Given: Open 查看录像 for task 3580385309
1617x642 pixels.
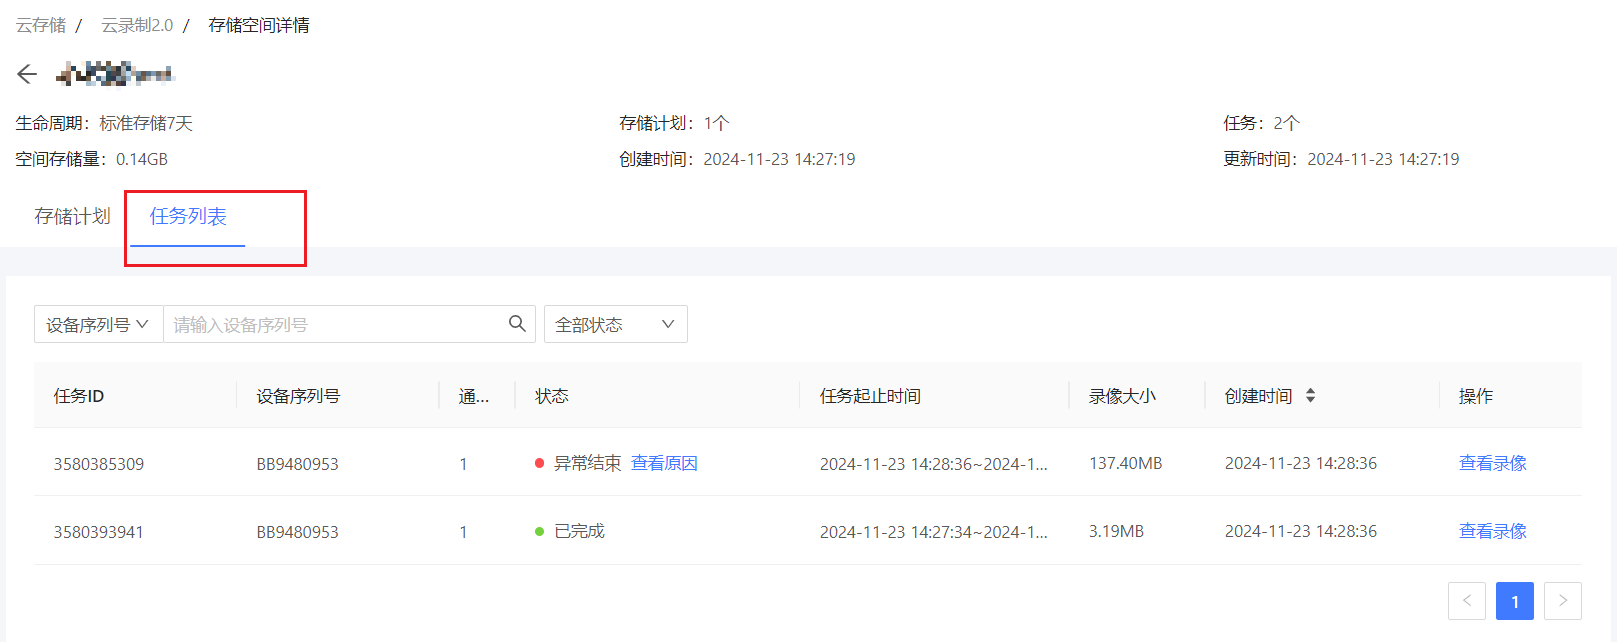Looking at the screenshot, I should [x=1492, y=463].
